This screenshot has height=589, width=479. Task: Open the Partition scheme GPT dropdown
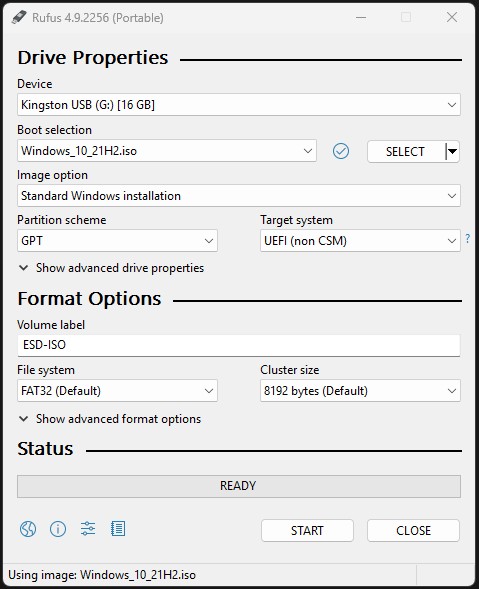click(x=117, y=241)
